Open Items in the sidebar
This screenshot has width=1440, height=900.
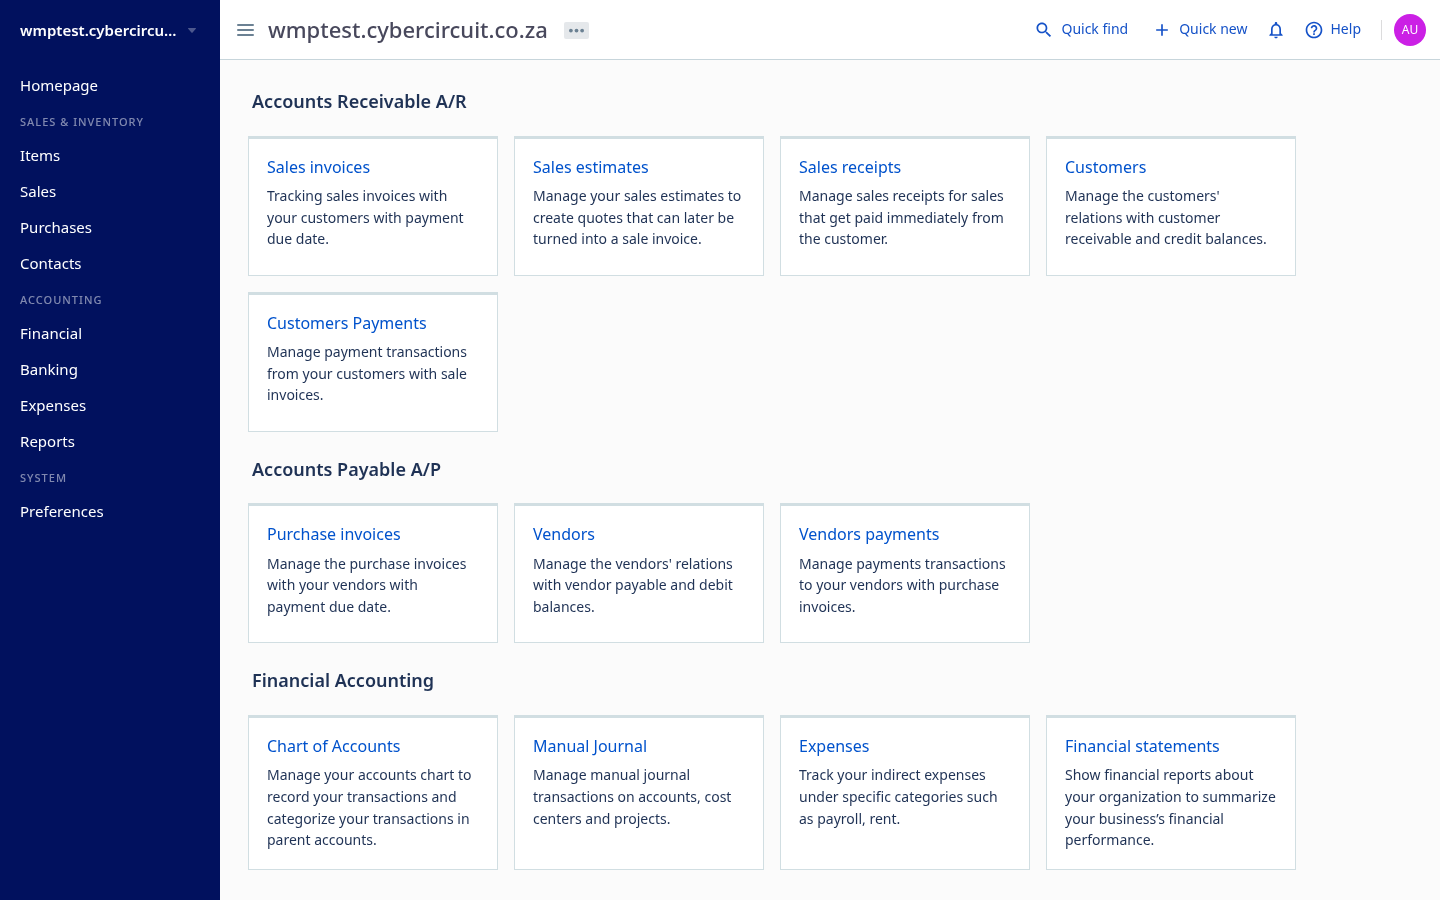pos(40,156)
